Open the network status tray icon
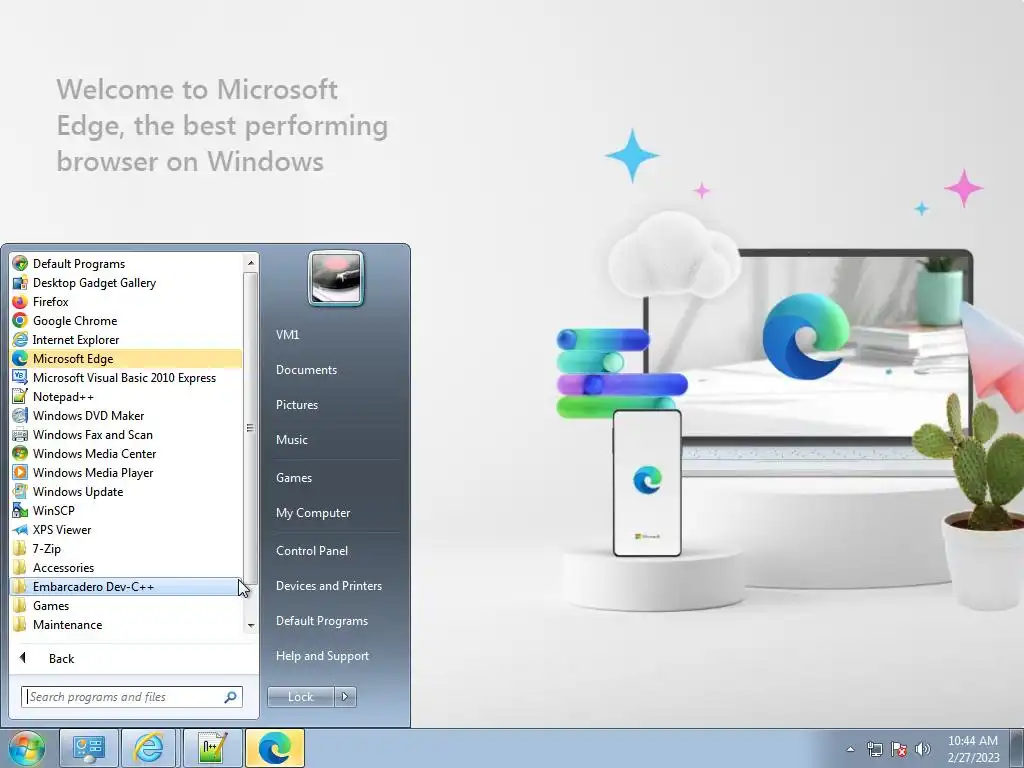The image size is (1024, 768). 874,749
